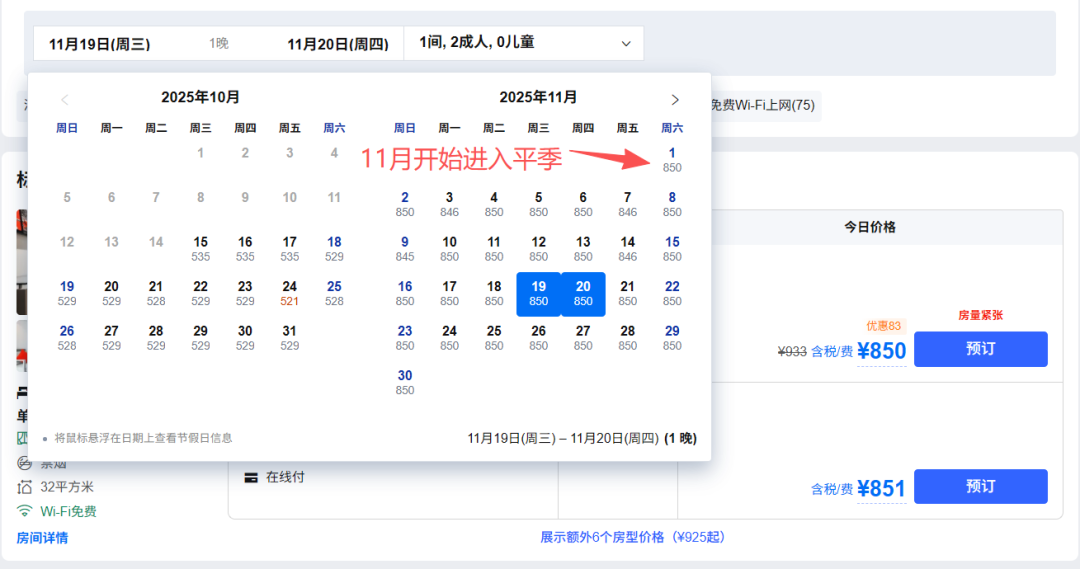Select October 20 in the calendar
The image size is (1080, 569).
[x=112, y=293]
